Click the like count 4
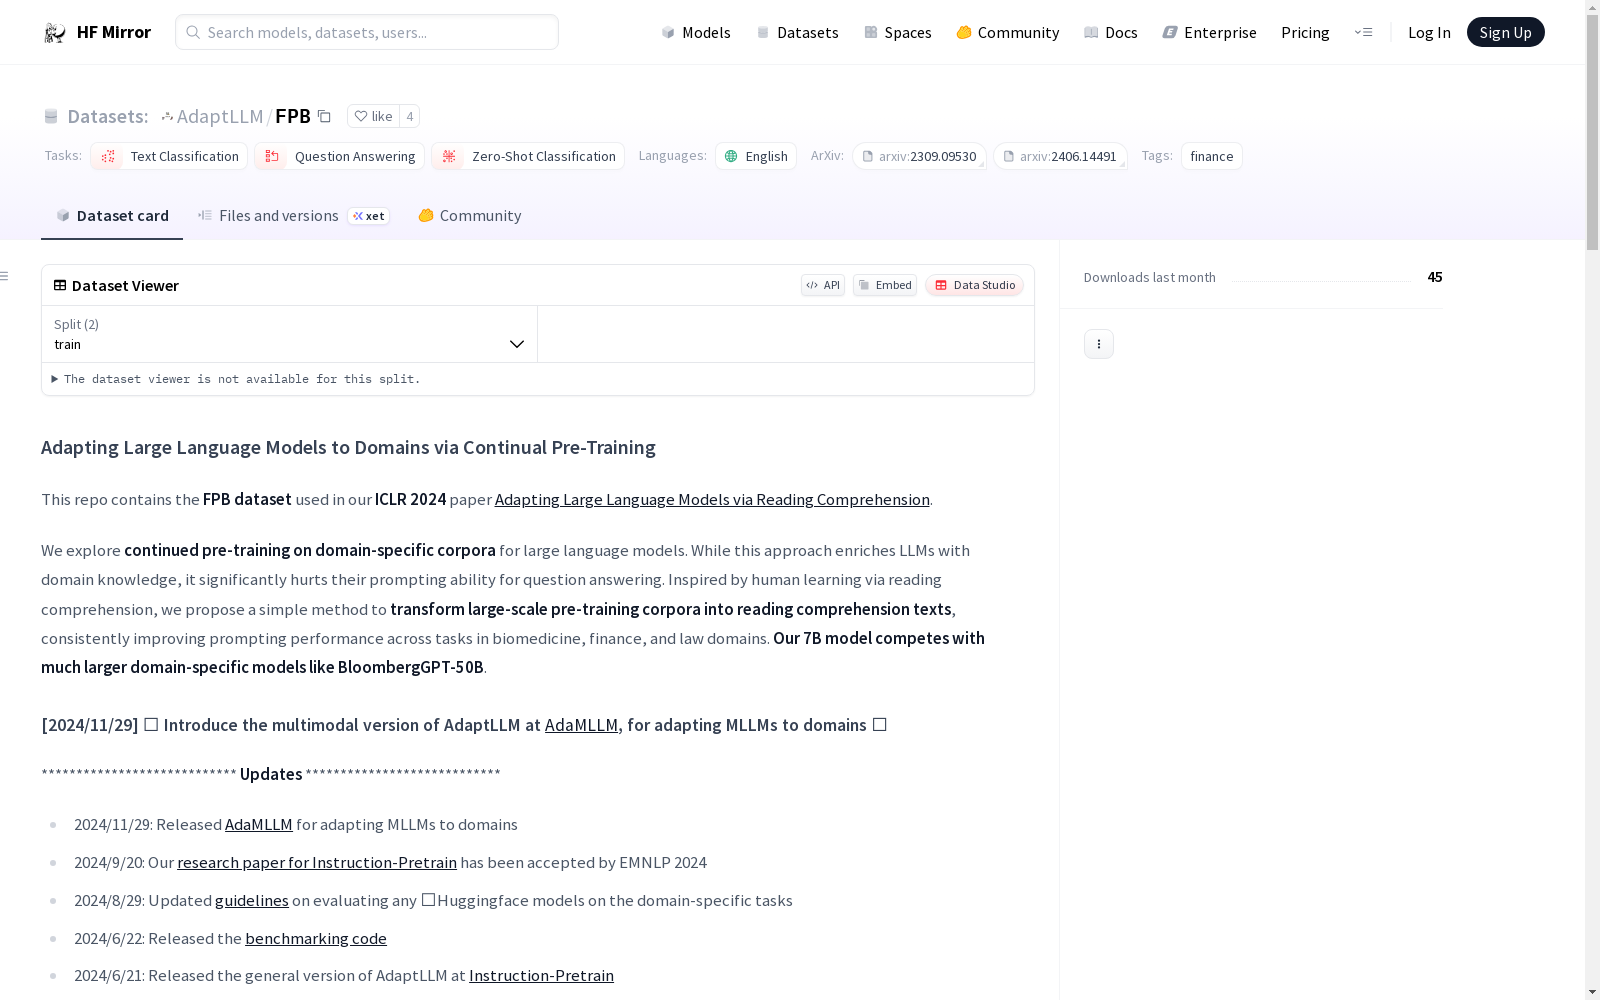 [409, 116]
